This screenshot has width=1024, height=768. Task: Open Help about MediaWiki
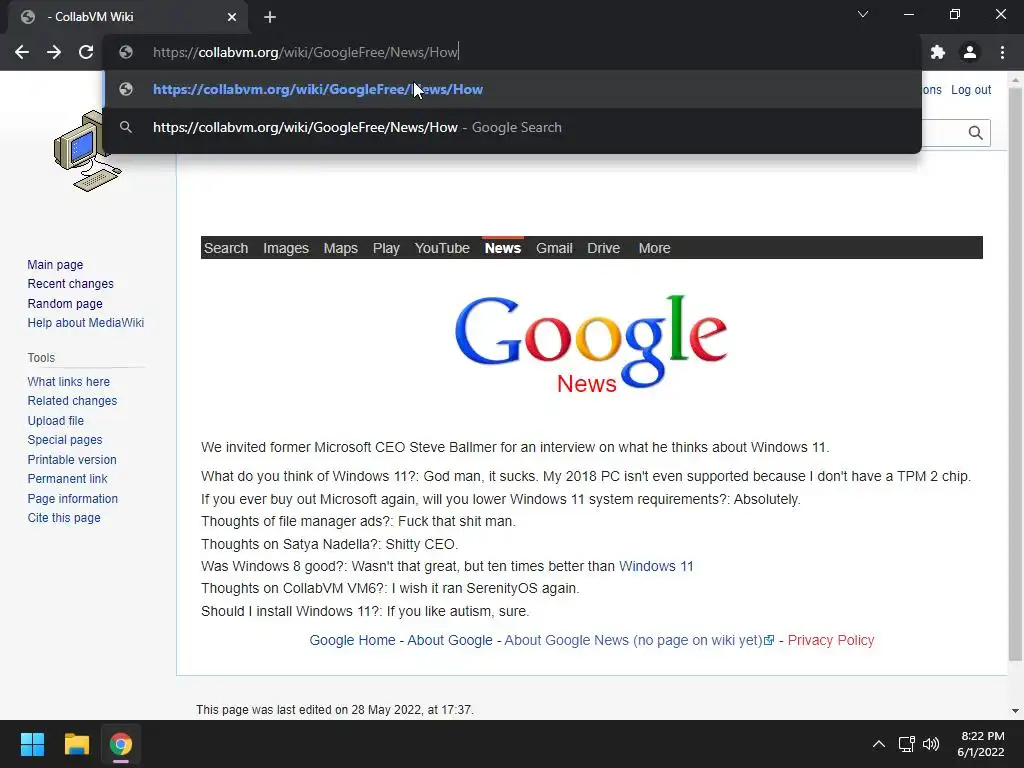tap(86, 323)
